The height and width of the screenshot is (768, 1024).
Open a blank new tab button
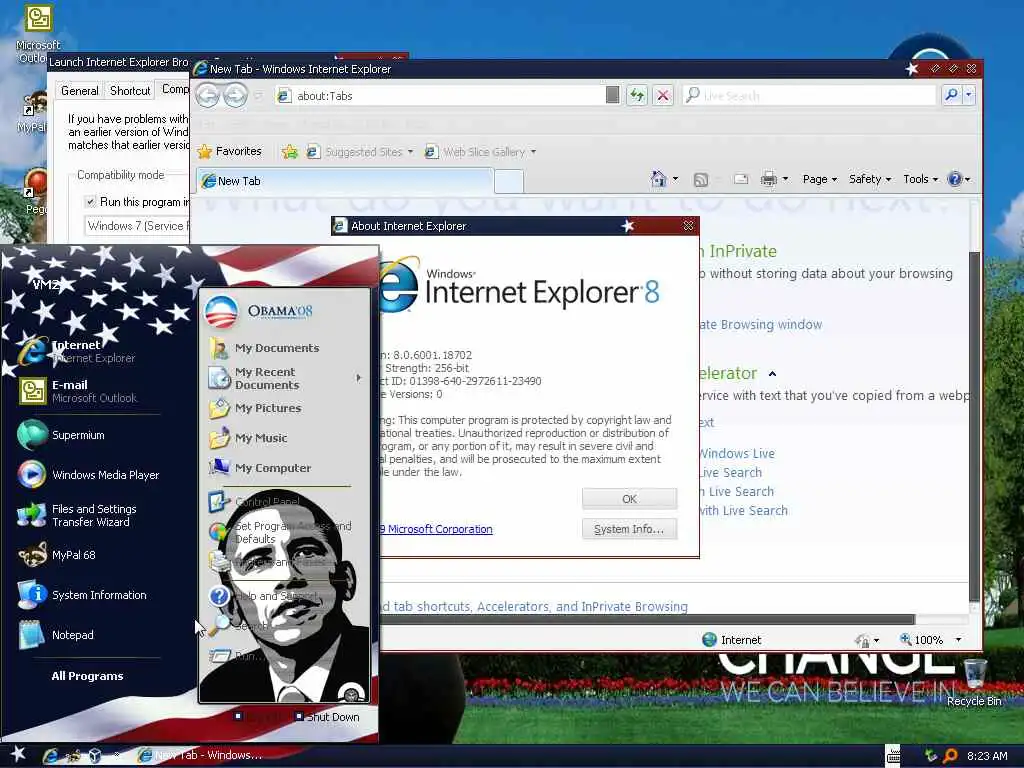pos(509,182)
